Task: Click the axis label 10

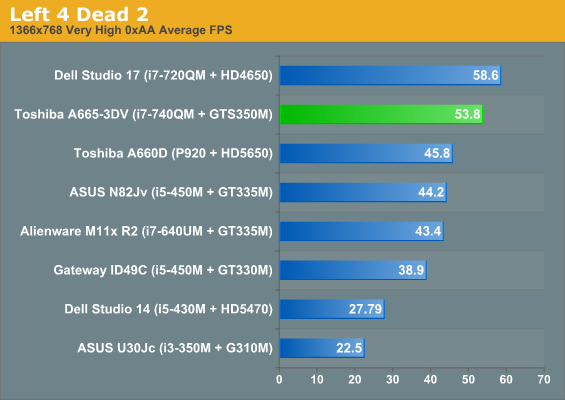Action: click(x=317, y=379)
